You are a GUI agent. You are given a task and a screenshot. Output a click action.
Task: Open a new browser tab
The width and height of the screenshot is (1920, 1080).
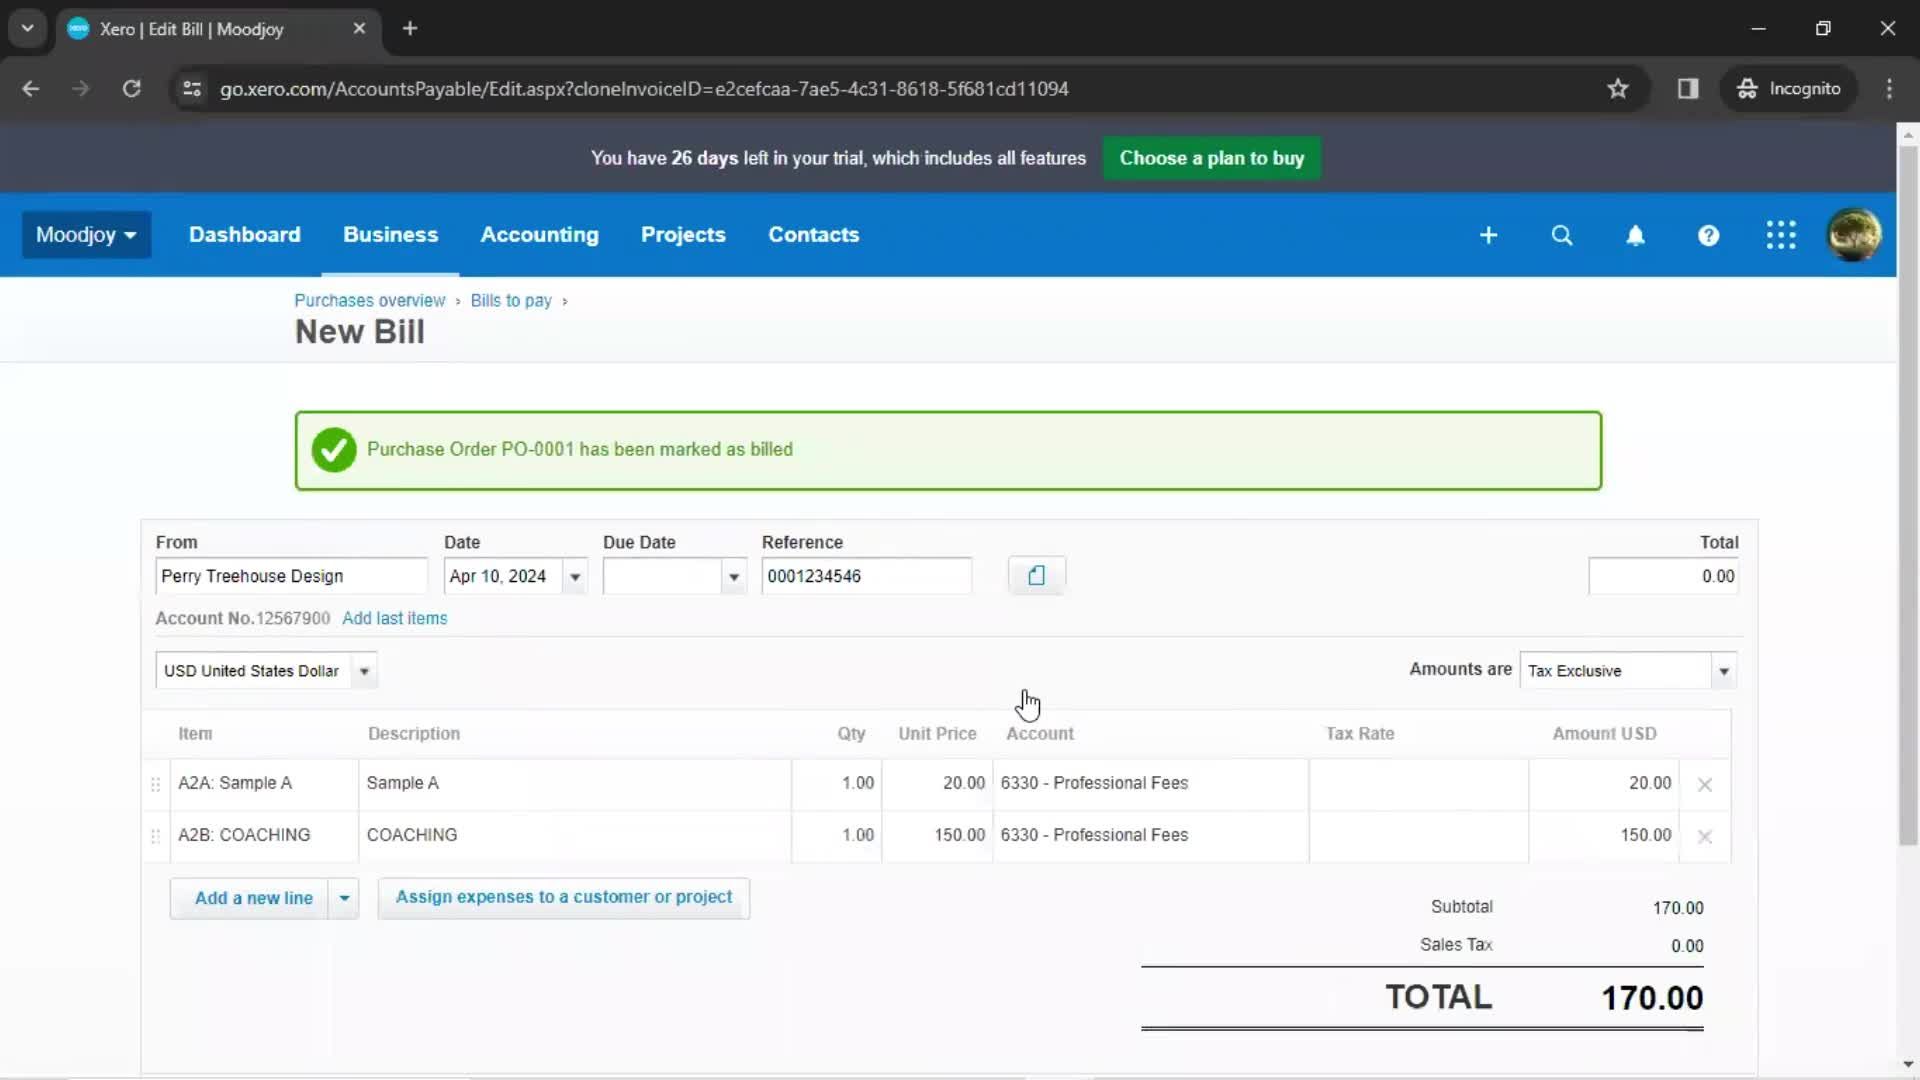tap(410, 28)
